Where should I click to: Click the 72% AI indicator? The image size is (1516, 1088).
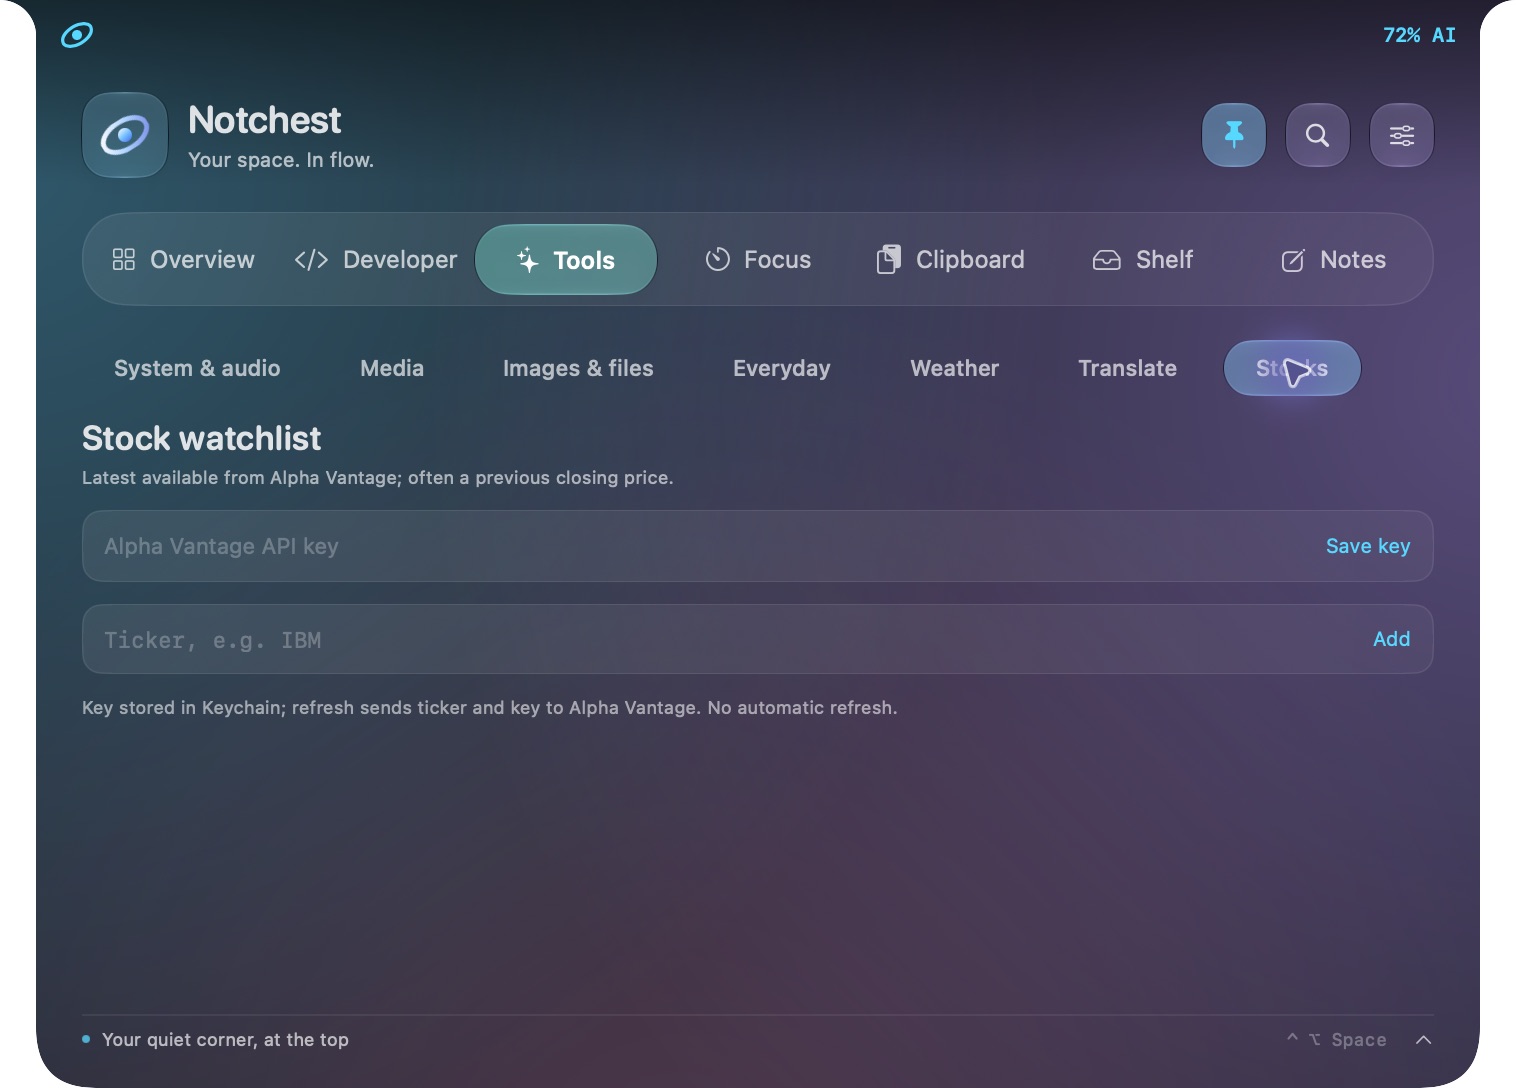tap(1419, 35)
